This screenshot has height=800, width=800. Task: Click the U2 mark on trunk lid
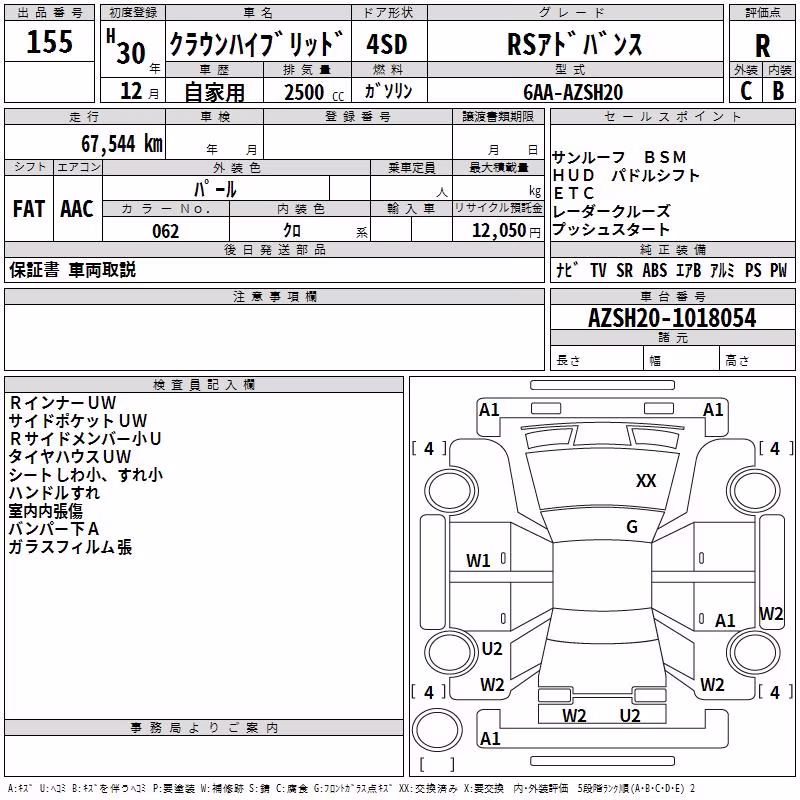[630, 716]
